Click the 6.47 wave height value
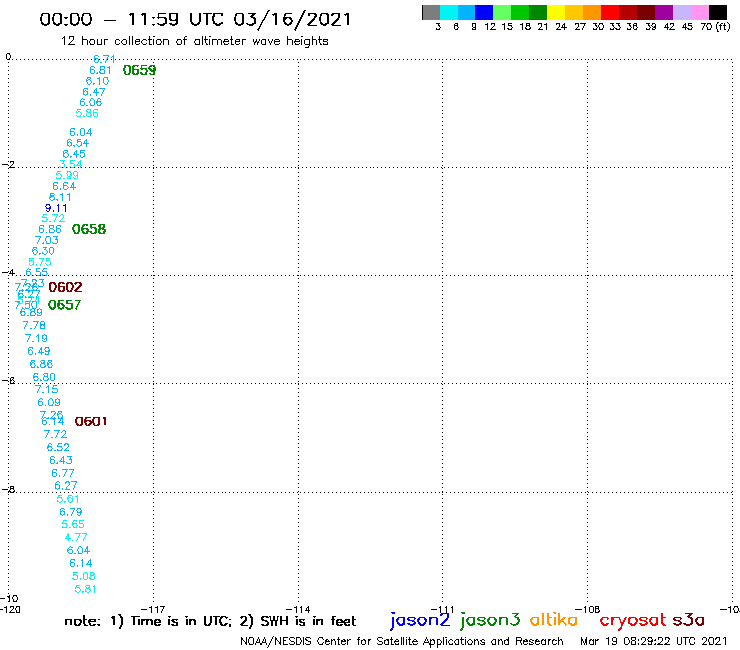 click(94, 92)
